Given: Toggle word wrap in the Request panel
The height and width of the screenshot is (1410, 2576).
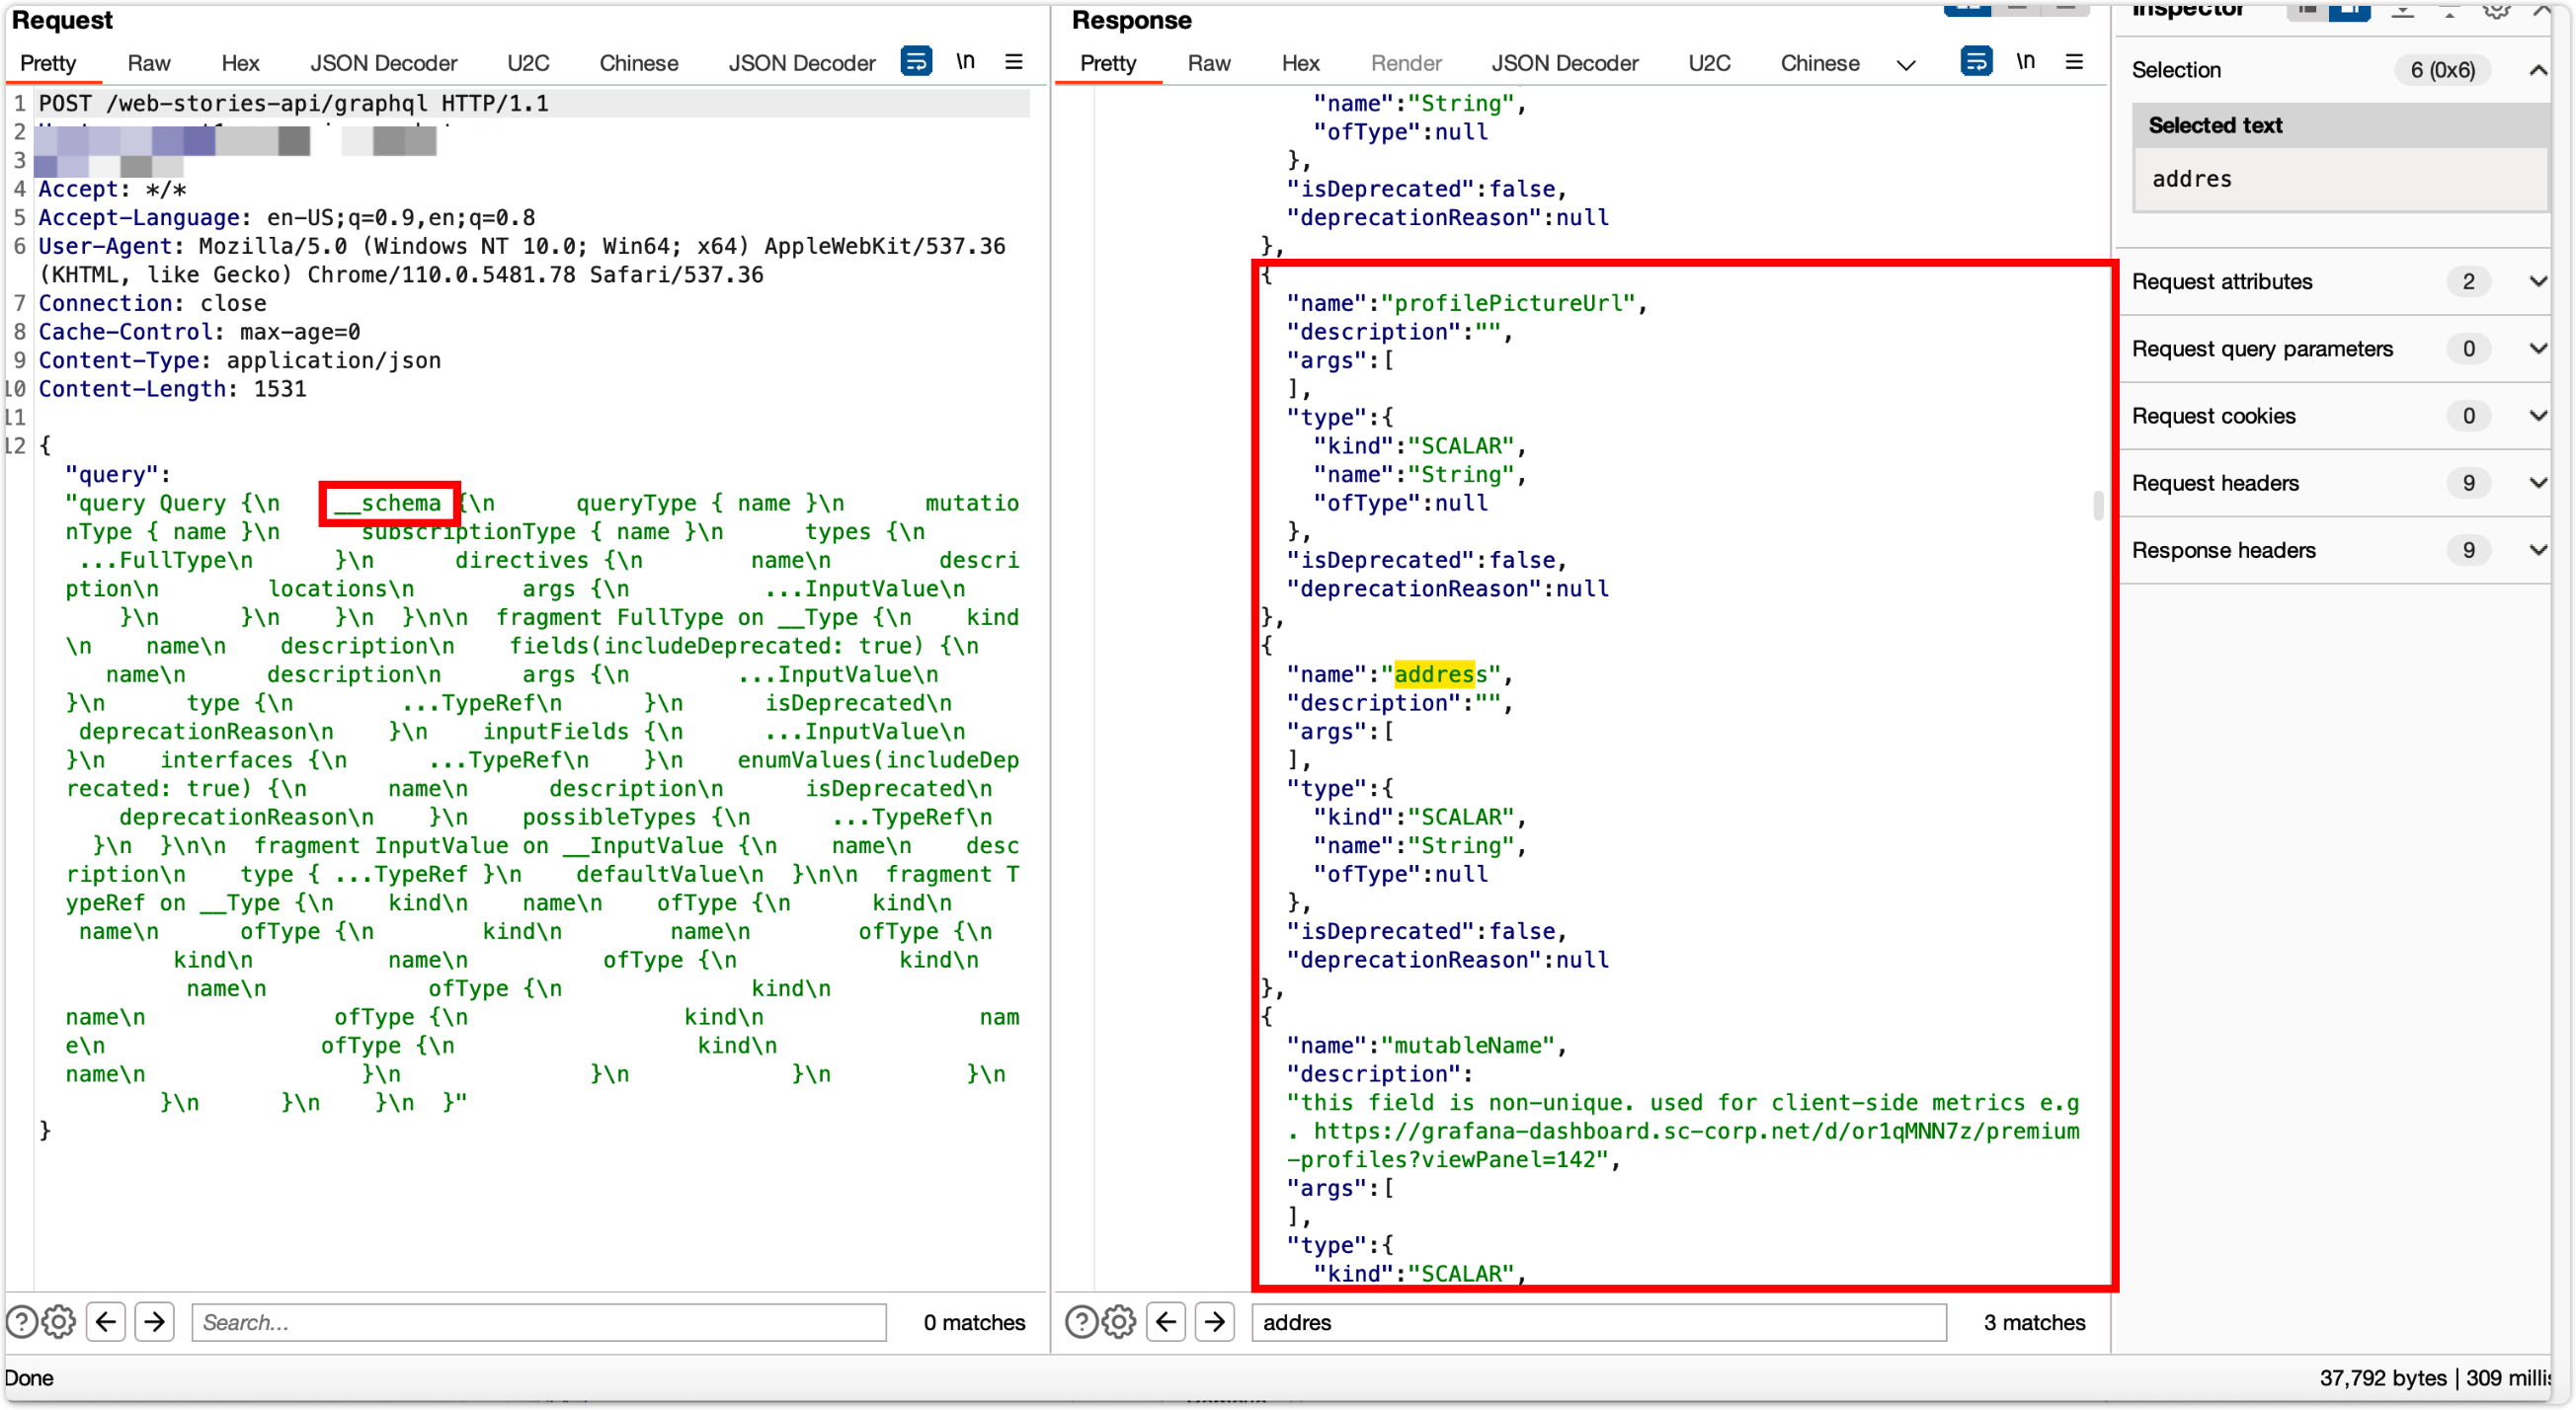Looking at the screenshot, I should click(x=915, y=62).
